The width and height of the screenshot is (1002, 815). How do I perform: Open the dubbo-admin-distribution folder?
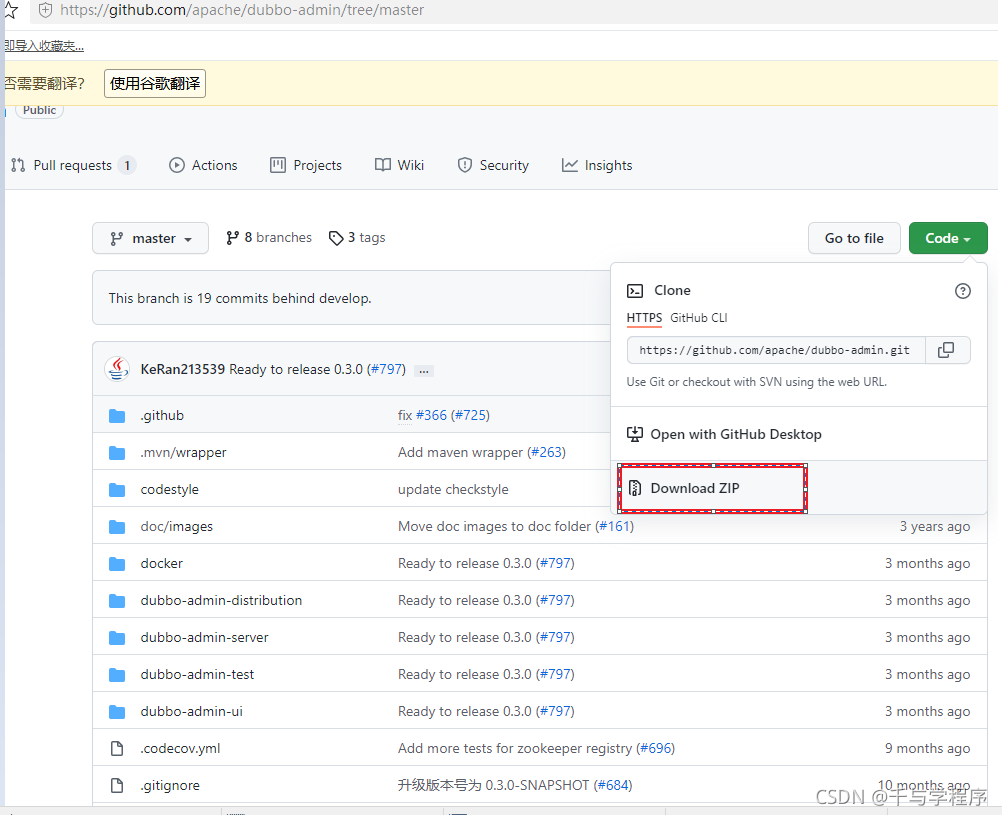[221, 601]
